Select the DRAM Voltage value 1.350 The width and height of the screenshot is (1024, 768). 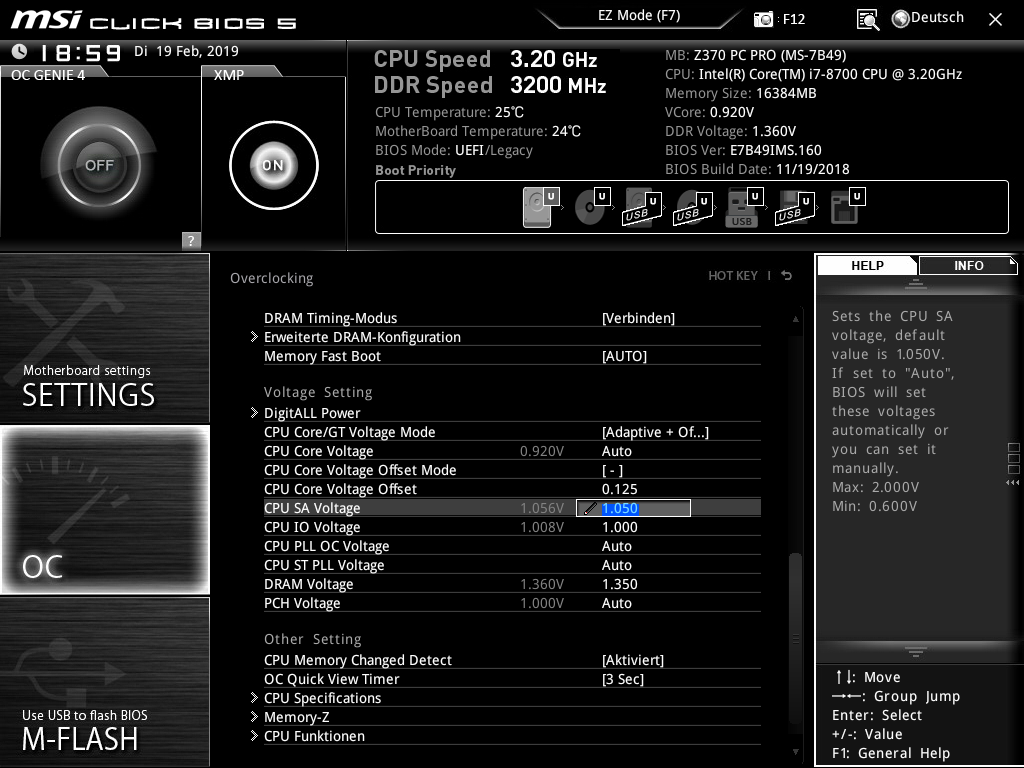click(x=619, y=584)
